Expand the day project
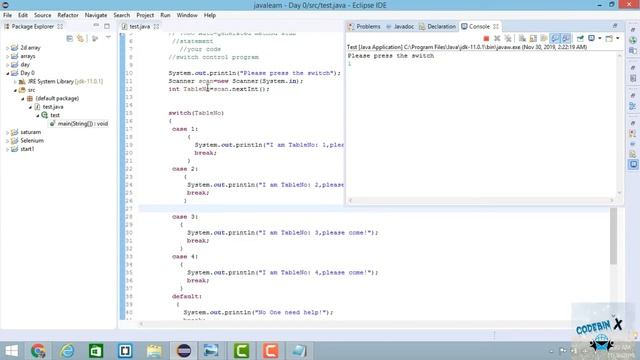This screenshot has width=640, height=360. (x=7, y=65)
